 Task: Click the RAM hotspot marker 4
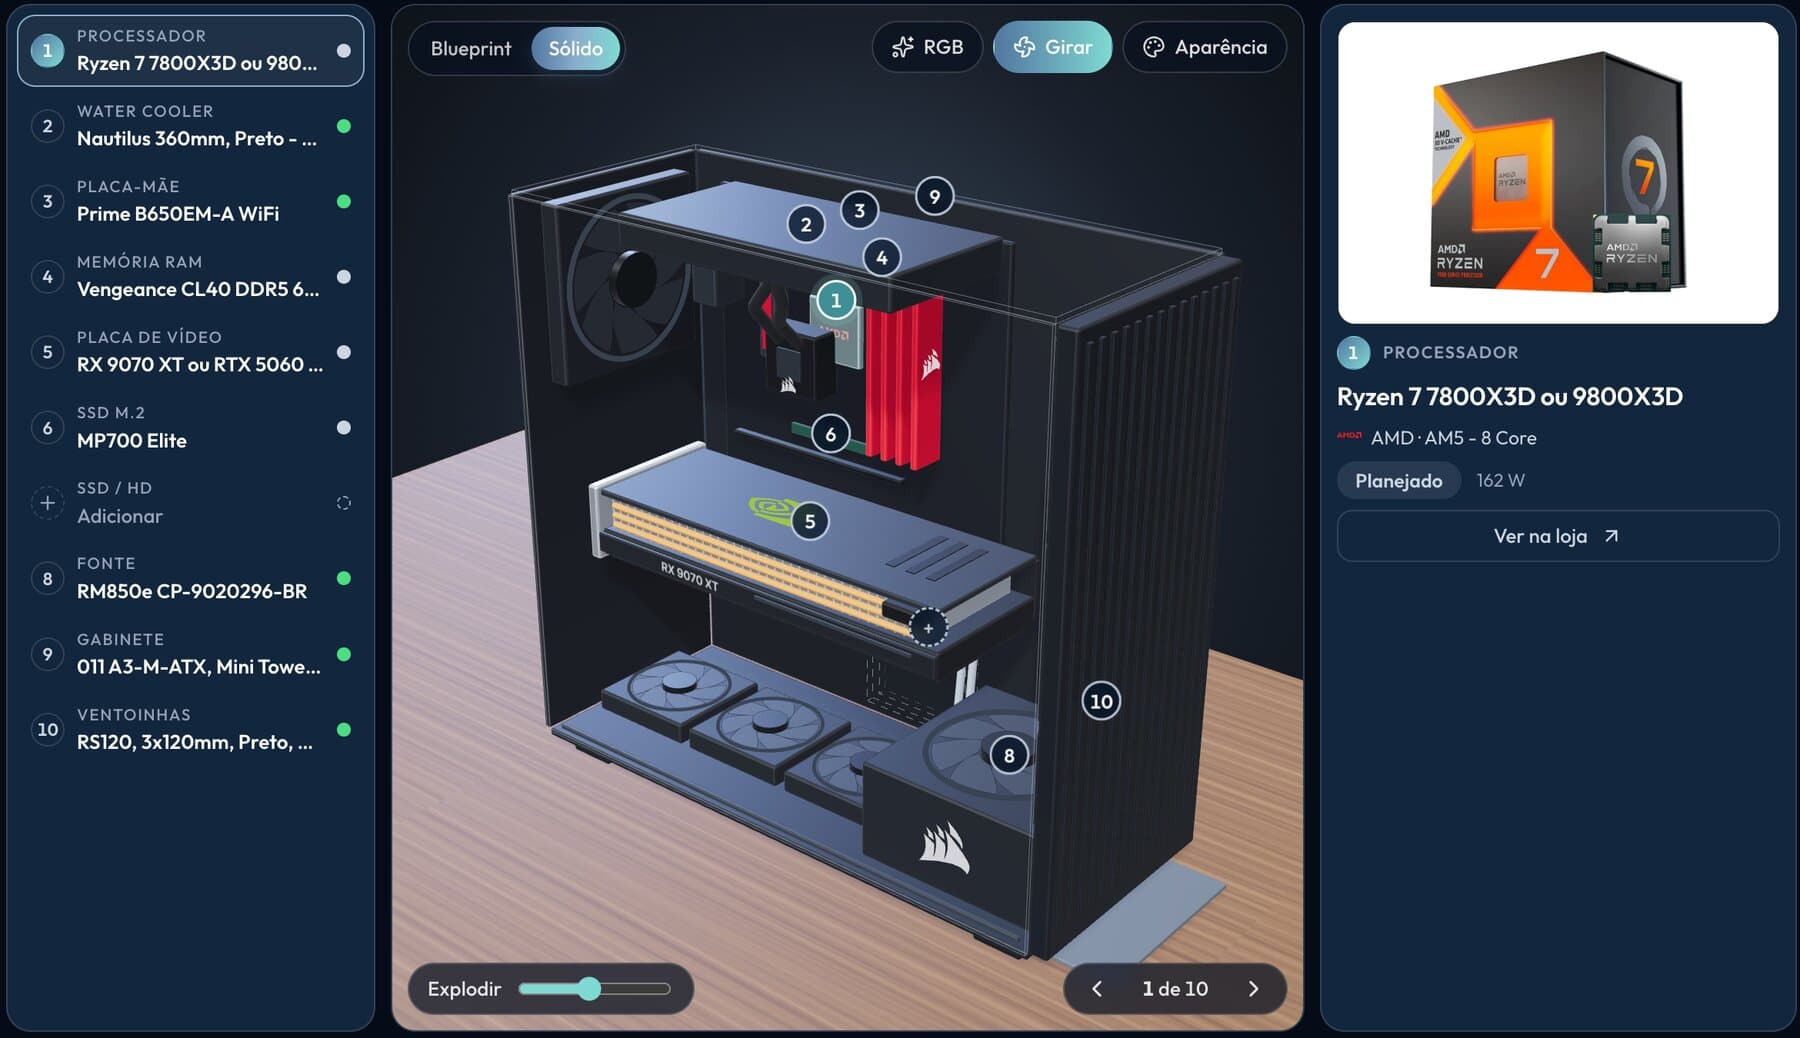click(881, 257)
